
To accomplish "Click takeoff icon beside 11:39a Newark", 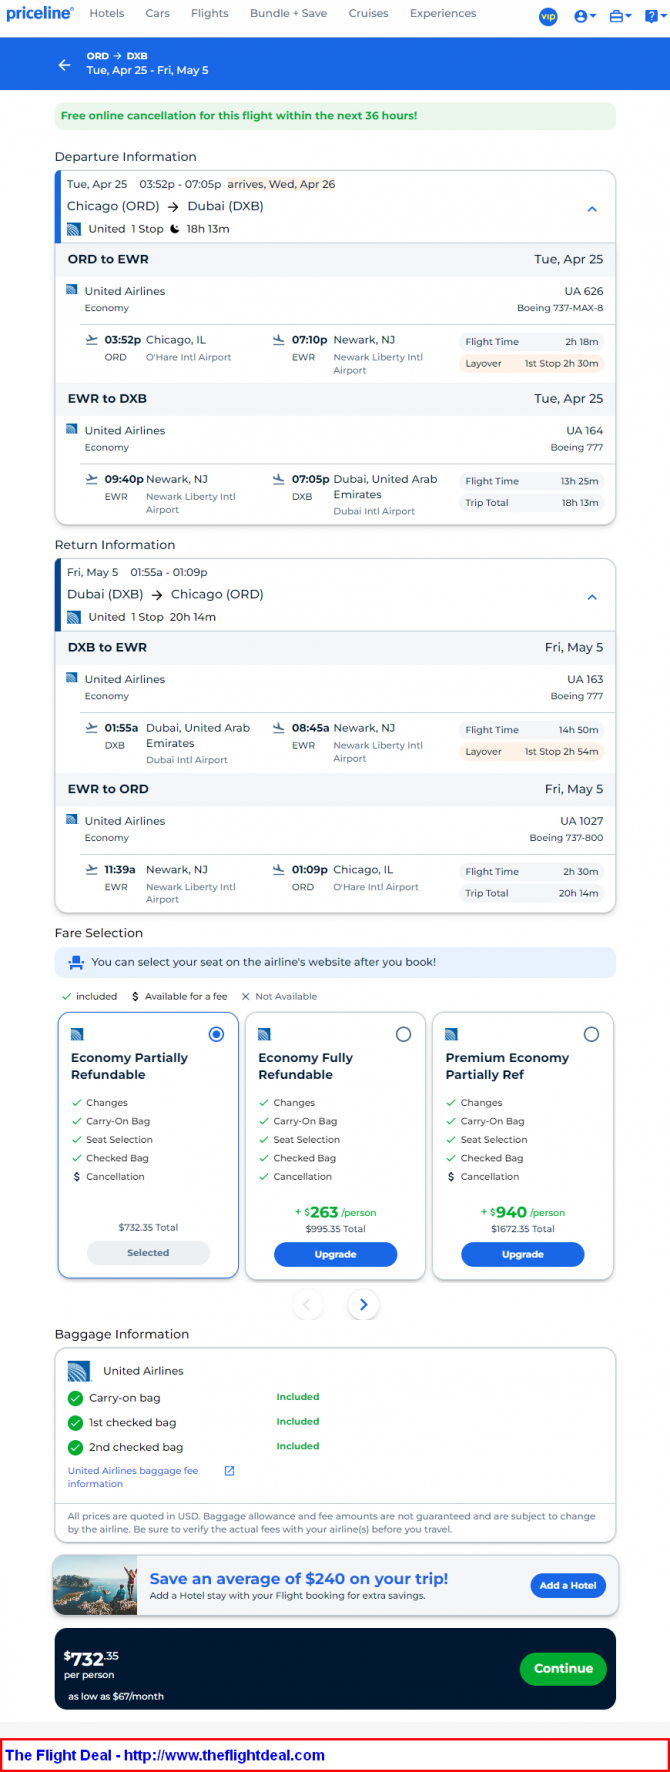I will tap(92, 869).
